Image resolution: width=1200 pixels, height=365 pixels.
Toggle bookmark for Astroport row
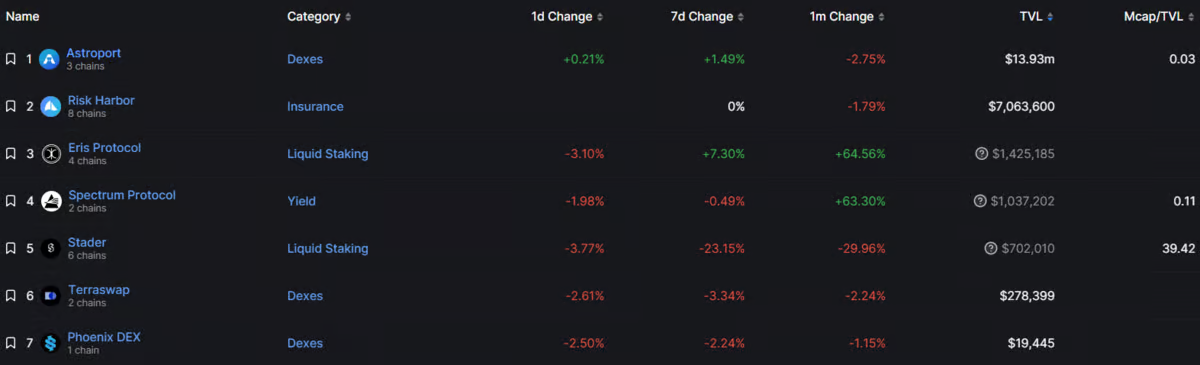[x=10, y=60]
